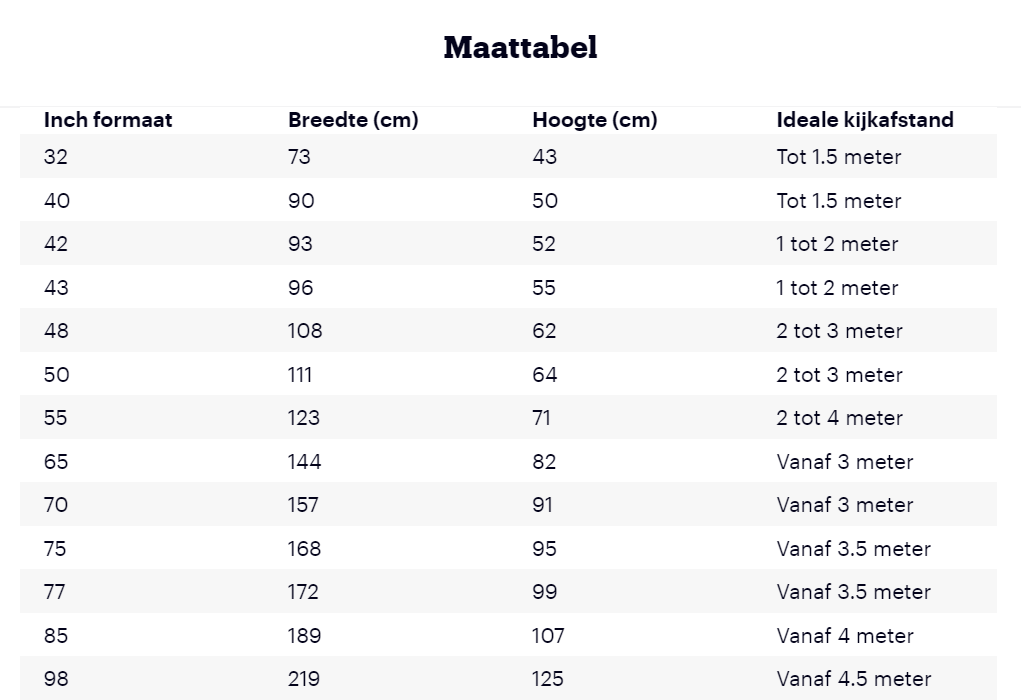The height and width of the screenshot is (700, 1021).
Task: Click height value 52 in the 42 inch row
Action: pyautogui.click(x=544, y=244)
